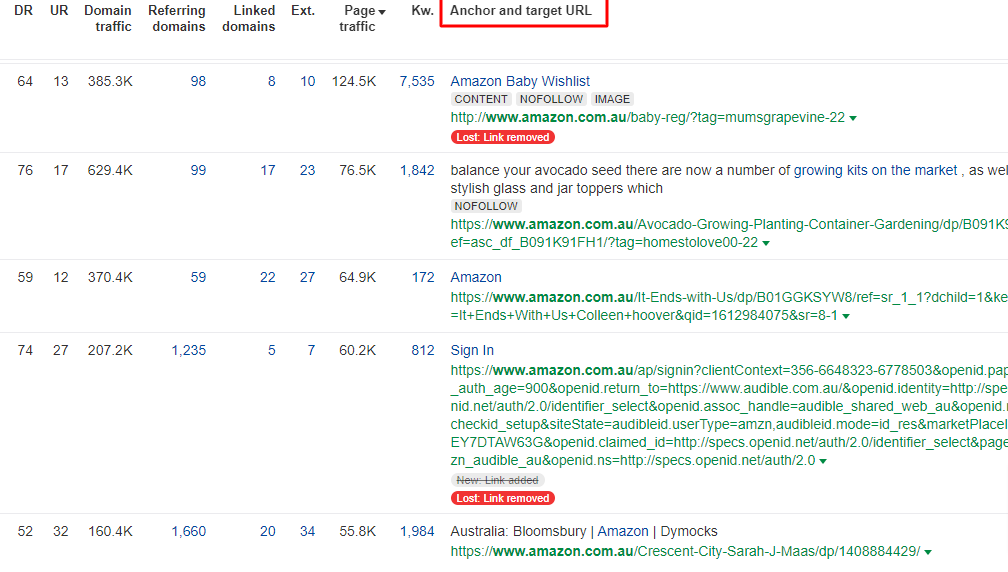Click the IMAGE tag badge
This screenshot has width=1008, height=572.
click(x=612, y=100)
